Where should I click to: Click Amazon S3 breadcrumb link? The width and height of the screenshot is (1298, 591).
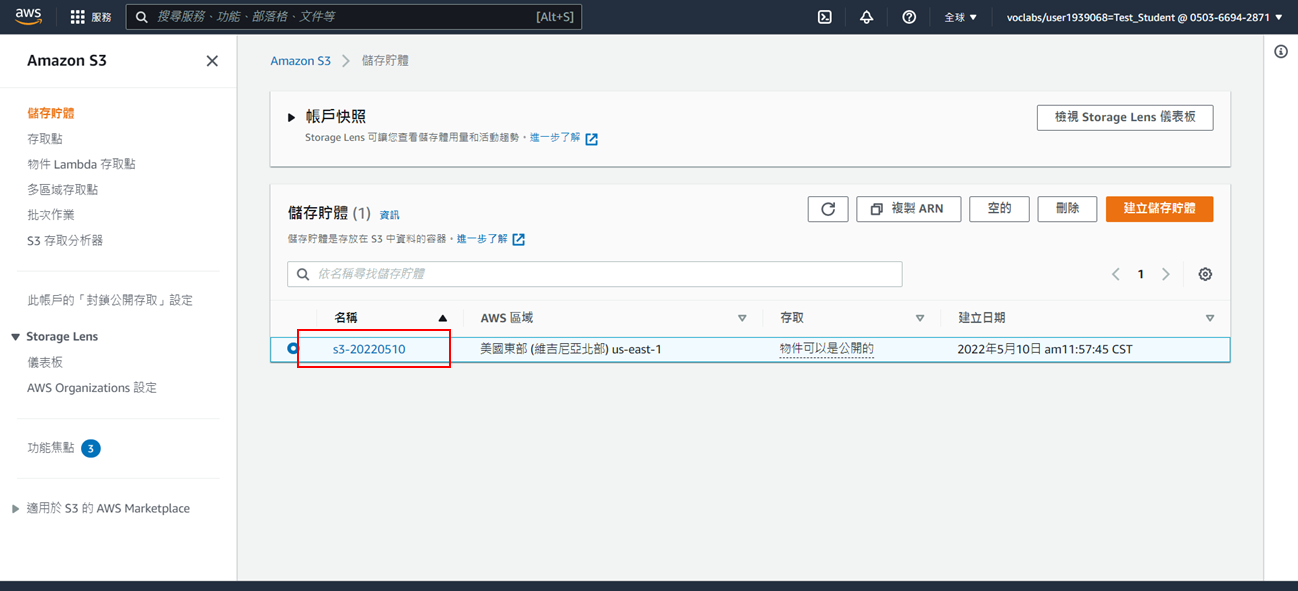(x=300, y=61)
